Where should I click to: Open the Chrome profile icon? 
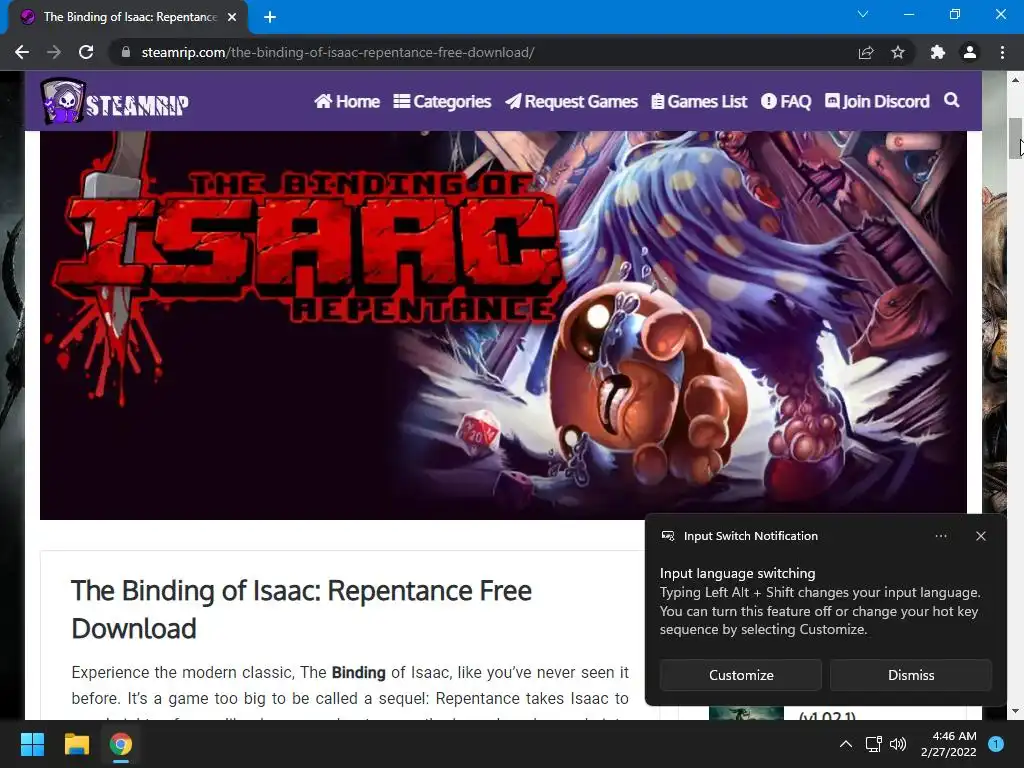click(970, 52)
